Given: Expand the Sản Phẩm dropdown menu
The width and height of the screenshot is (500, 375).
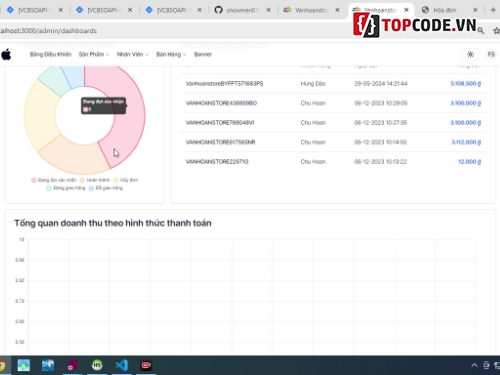Looking at the screenshot, I should [94, 54].
